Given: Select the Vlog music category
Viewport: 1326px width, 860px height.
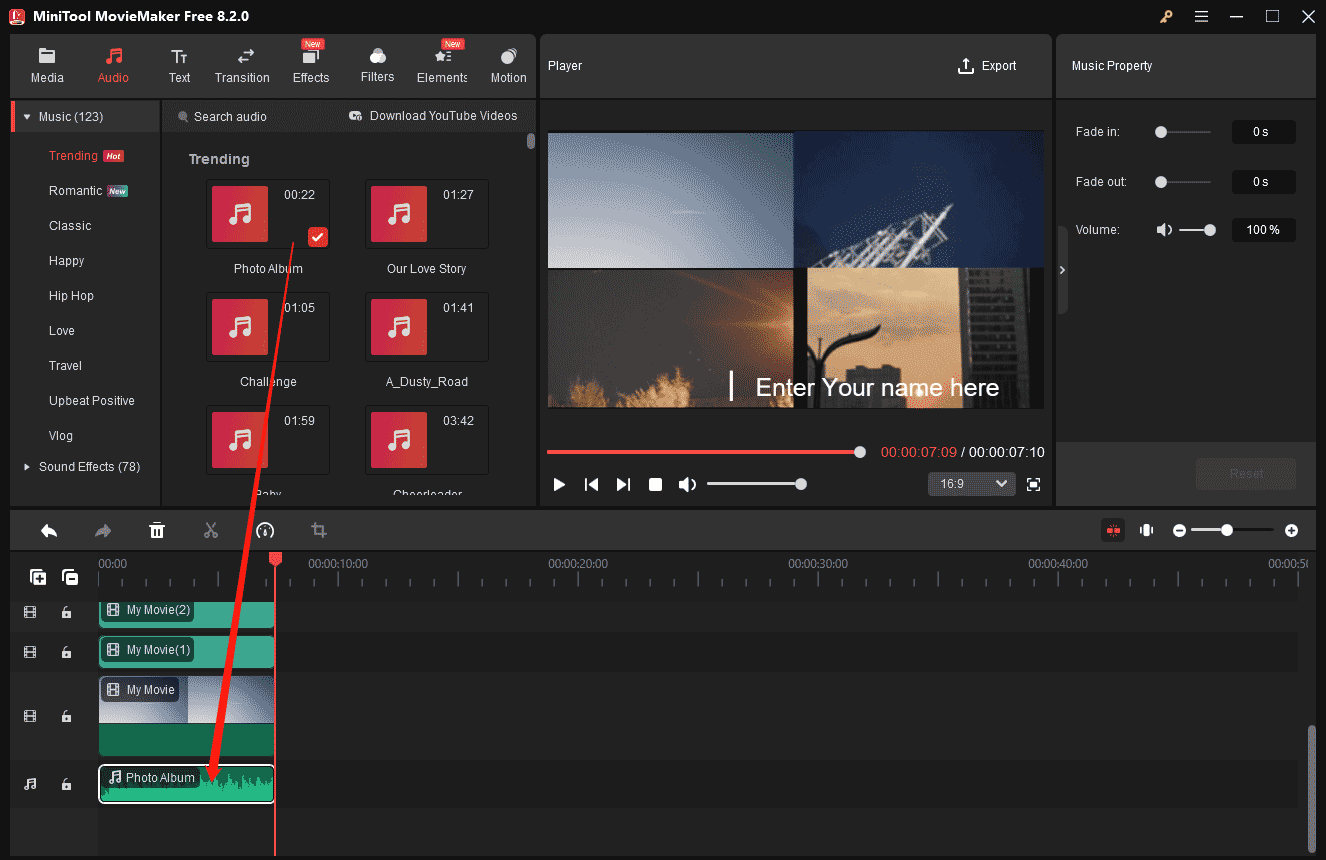Looking at the screenshot, I should click(x=61, y=436).
